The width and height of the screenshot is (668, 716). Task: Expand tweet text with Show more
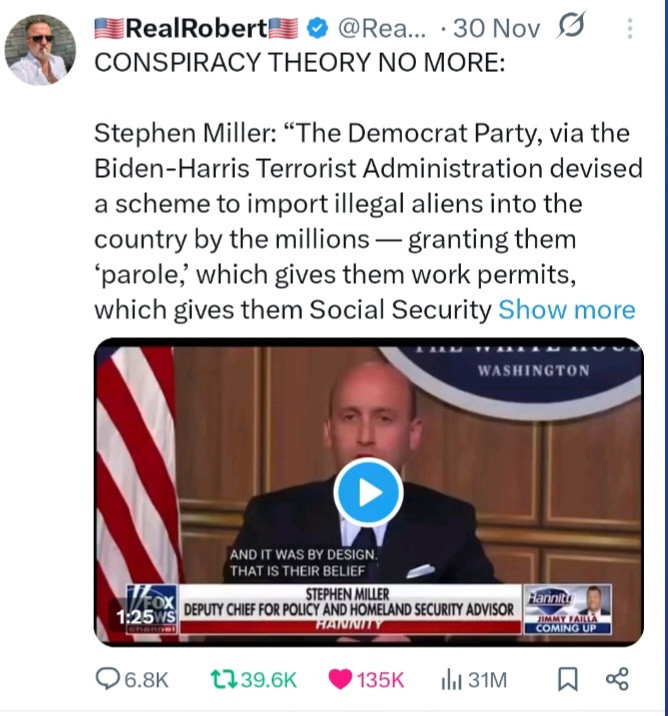567,310
